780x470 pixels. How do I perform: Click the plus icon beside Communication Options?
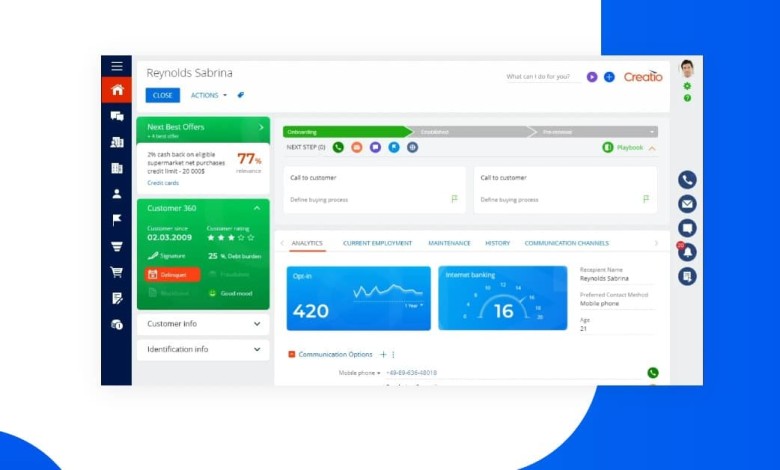pos(383,355)
